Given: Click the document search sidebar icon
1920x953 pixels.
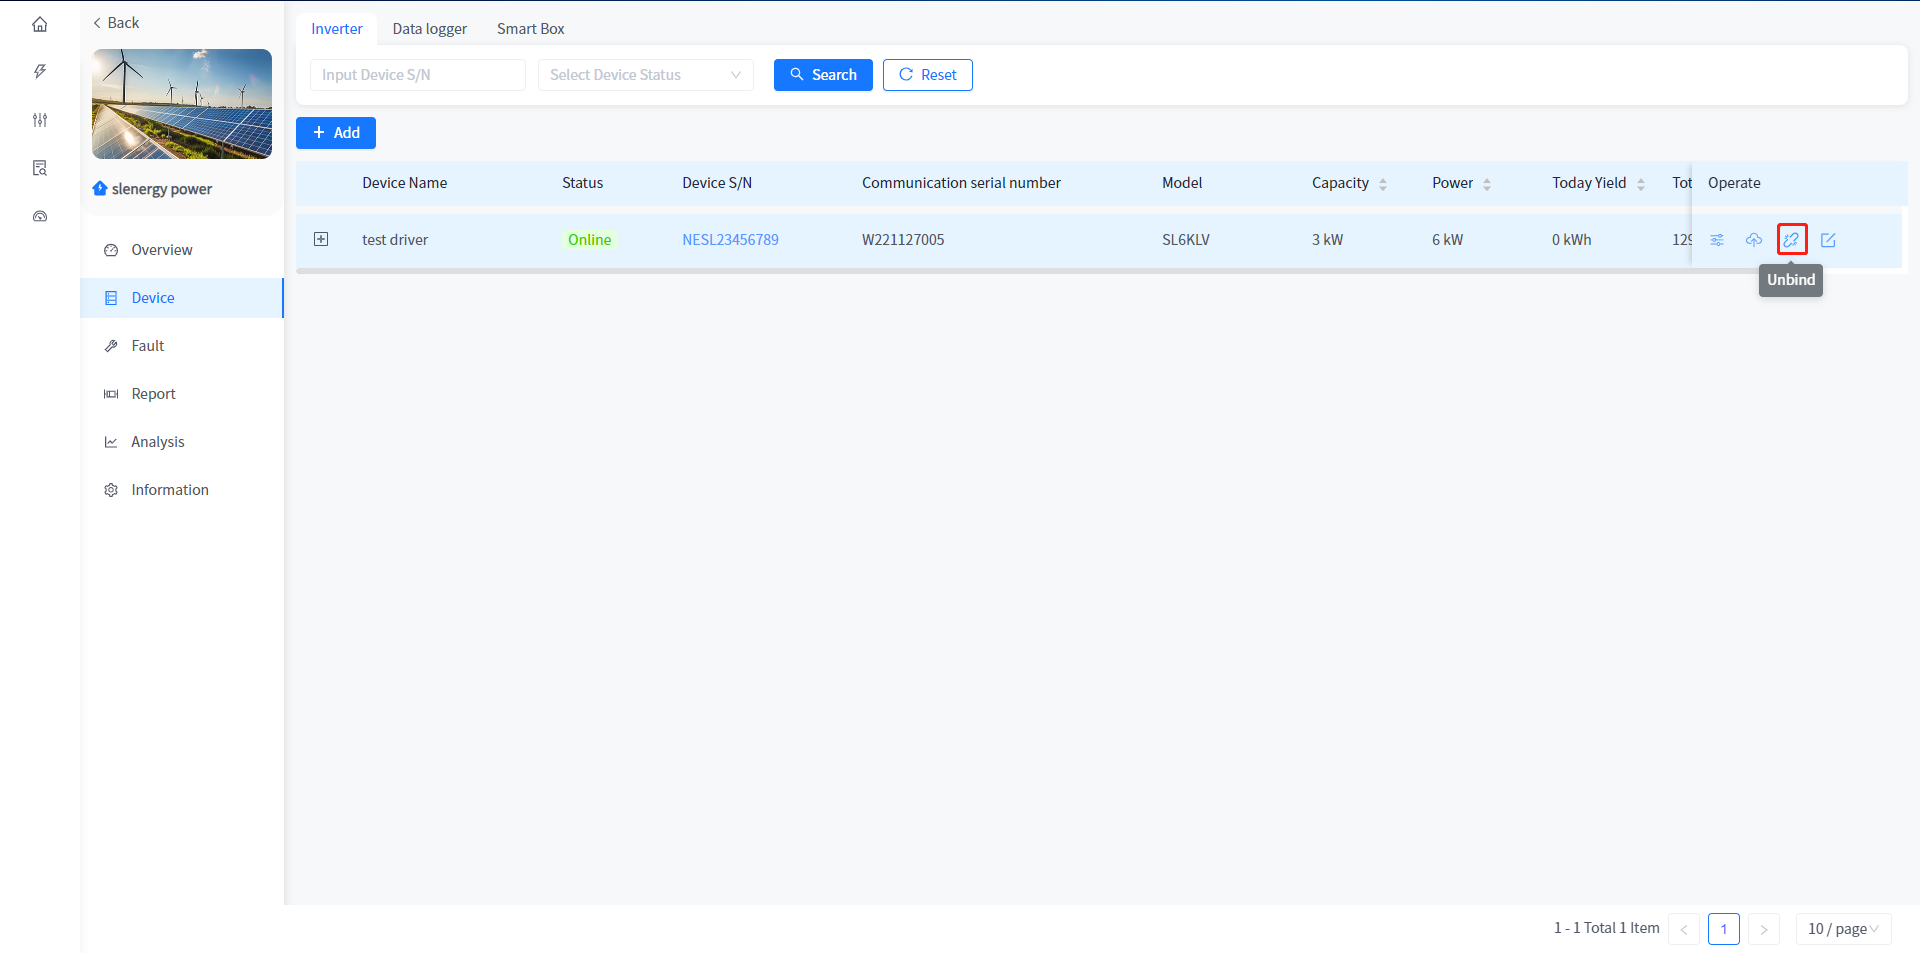Looking at the screenshot, I should (40, 168).
